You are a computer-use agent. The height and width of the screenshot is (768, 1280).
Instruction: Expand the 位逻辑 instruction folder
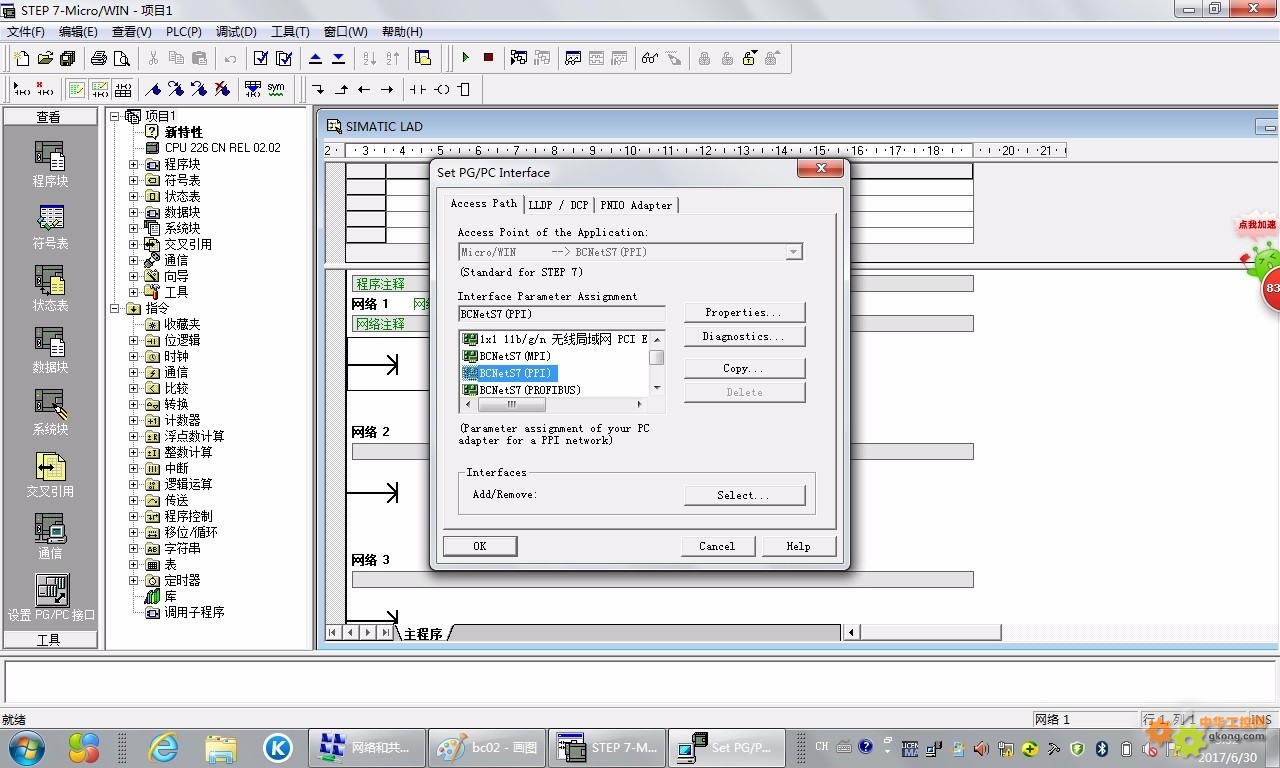(x=134, y=340)
